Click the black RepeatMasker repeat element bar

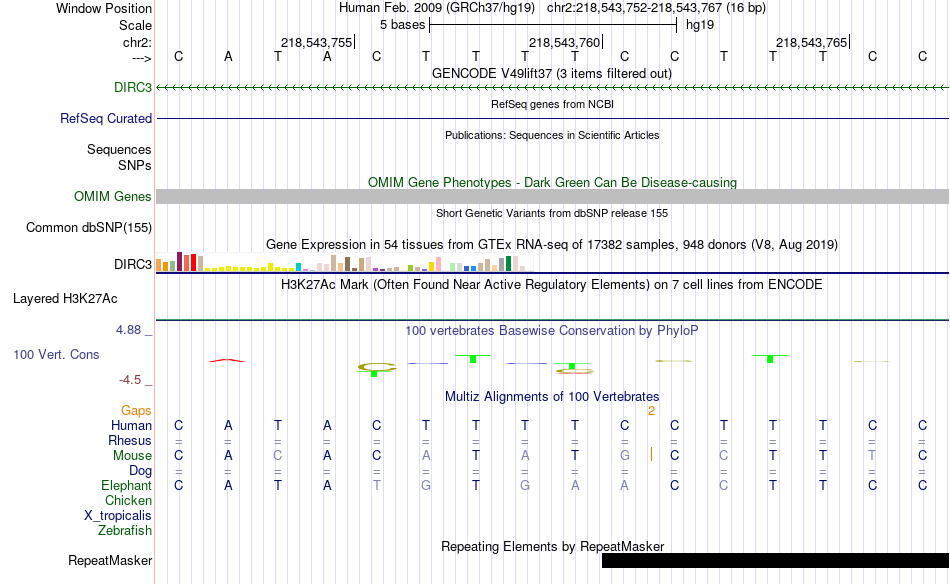[x=775, y=560]
